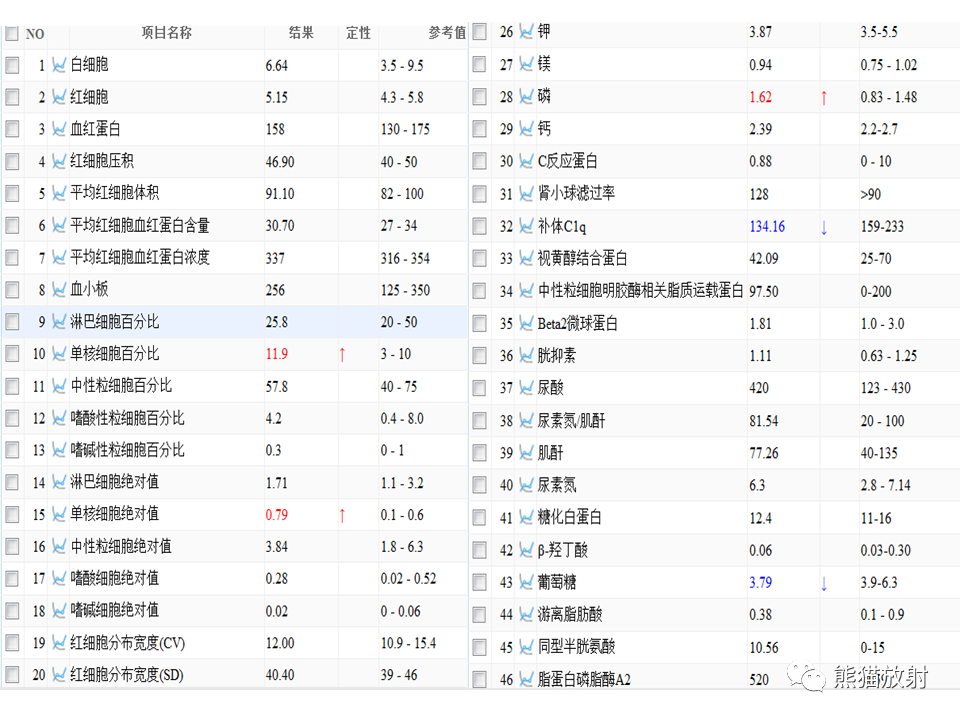This screenshot has height=720, width=960.
Task: Open trend chart icon for Beta2微球蛋白
Action: coord(526,323)
